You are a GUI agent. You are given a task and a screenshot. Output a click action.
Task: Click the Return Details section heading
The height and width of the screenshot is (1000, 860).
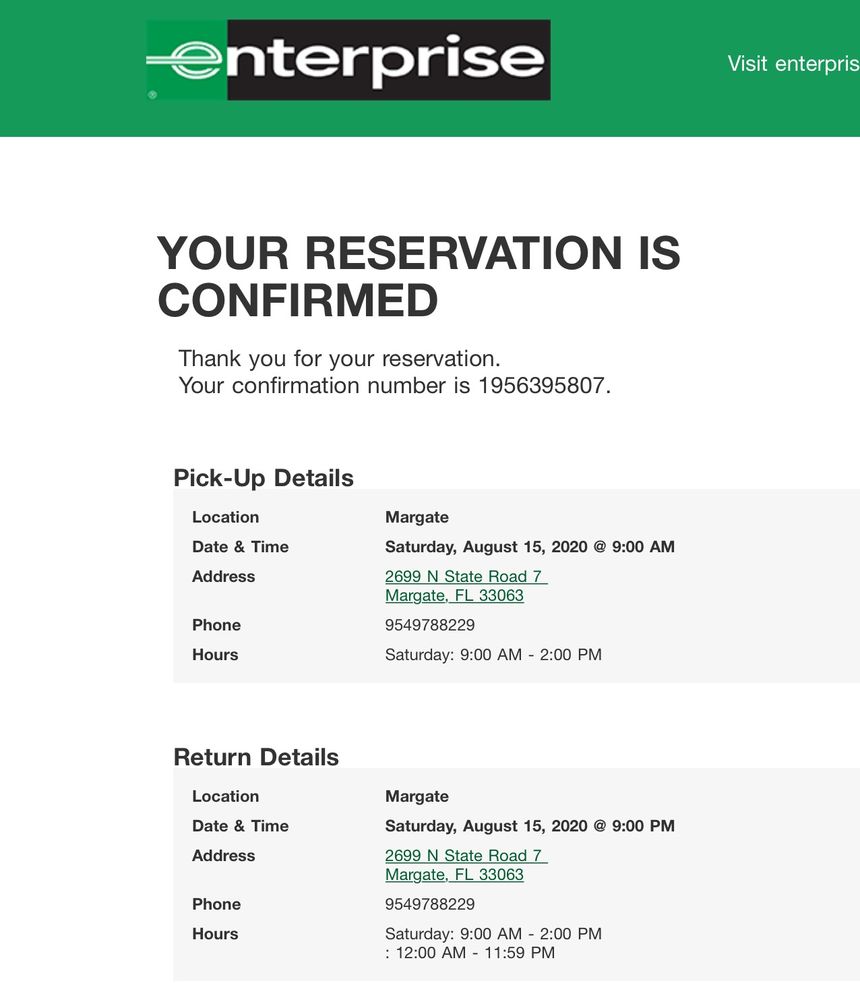click(x=256, y=757)
